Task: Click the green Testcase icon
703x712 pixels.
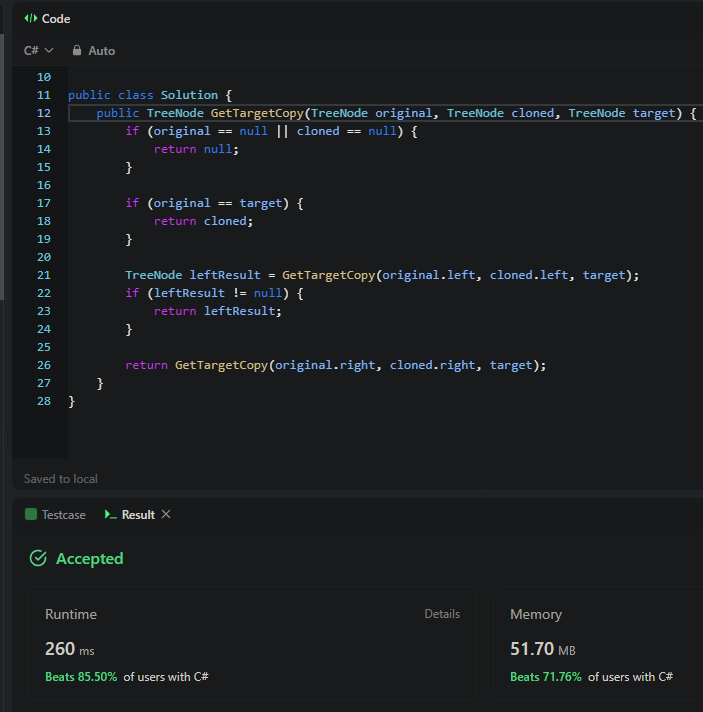Action: 30,514
